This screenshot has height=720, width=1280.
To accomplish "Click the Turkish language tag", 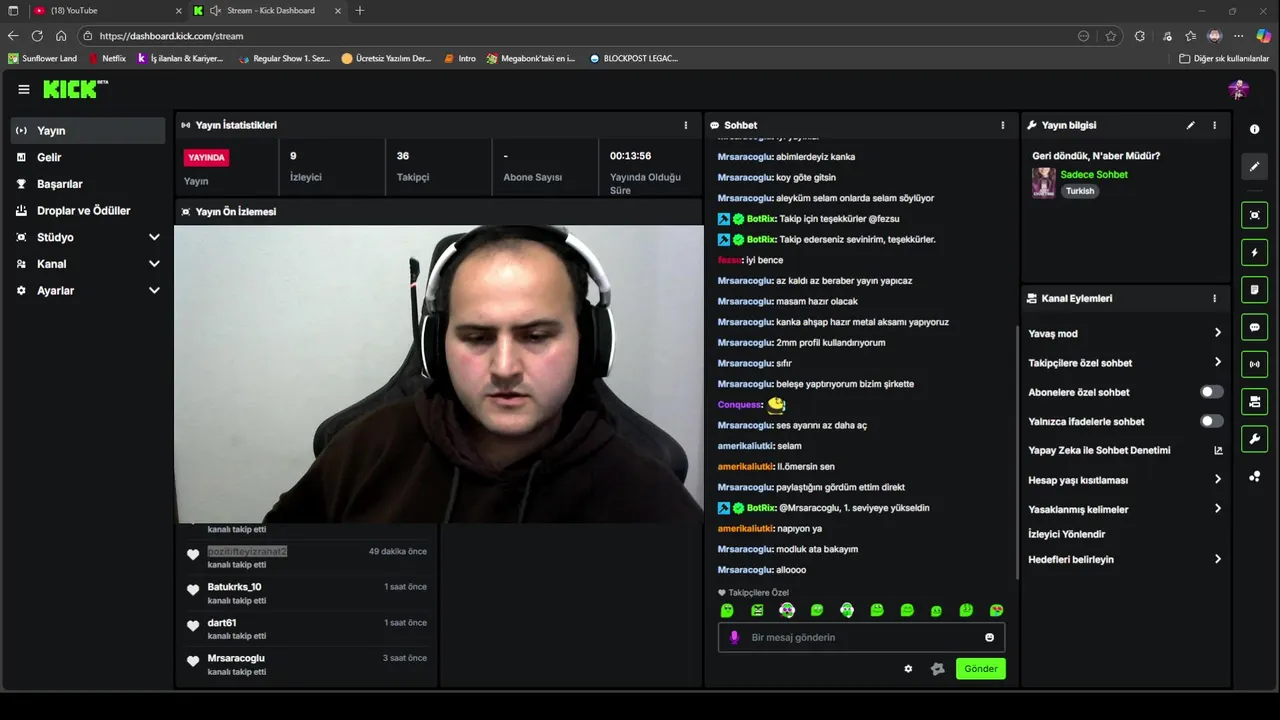I will (x=1079, y=191).
